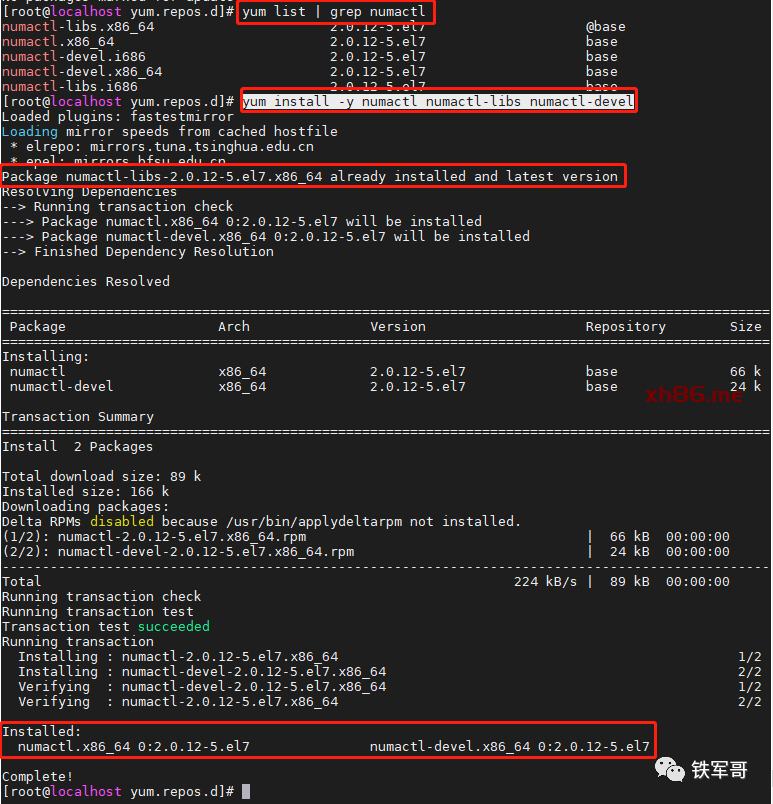Image resolution: width=773 pixels, height=804 pixels.
Task: Click the 'Version' column header
Action: click(x=397, y=327)
